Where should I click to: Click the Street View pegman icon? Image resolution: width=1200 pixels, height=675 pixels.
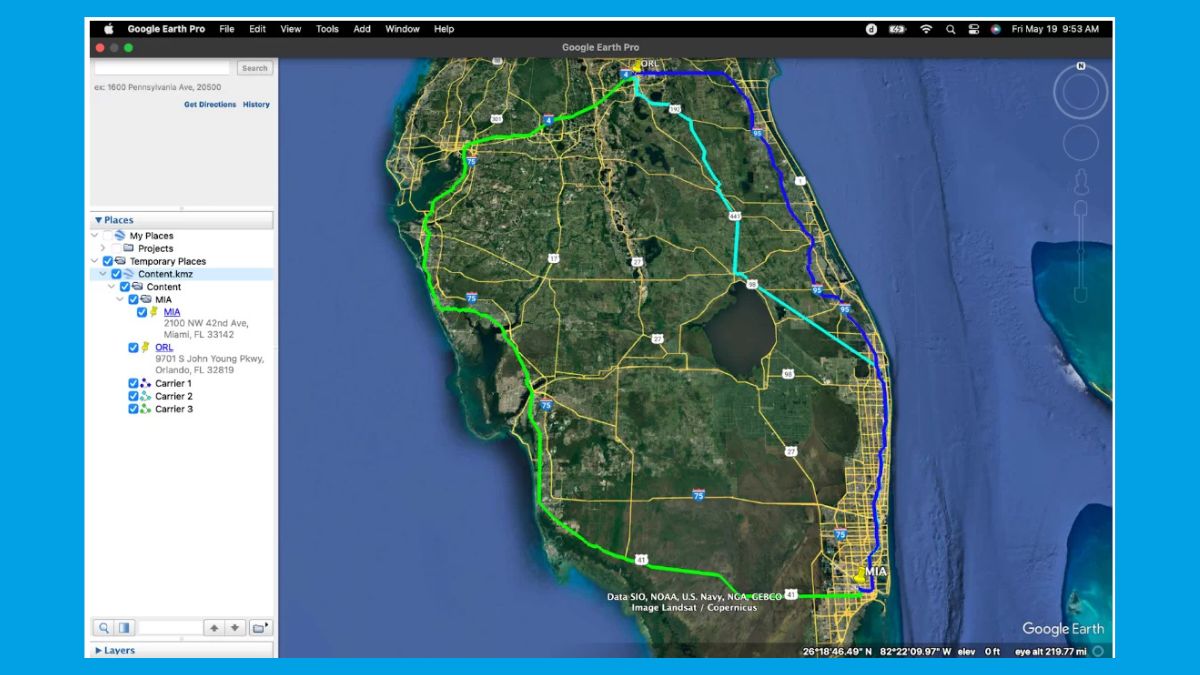tap(1081, 182)
